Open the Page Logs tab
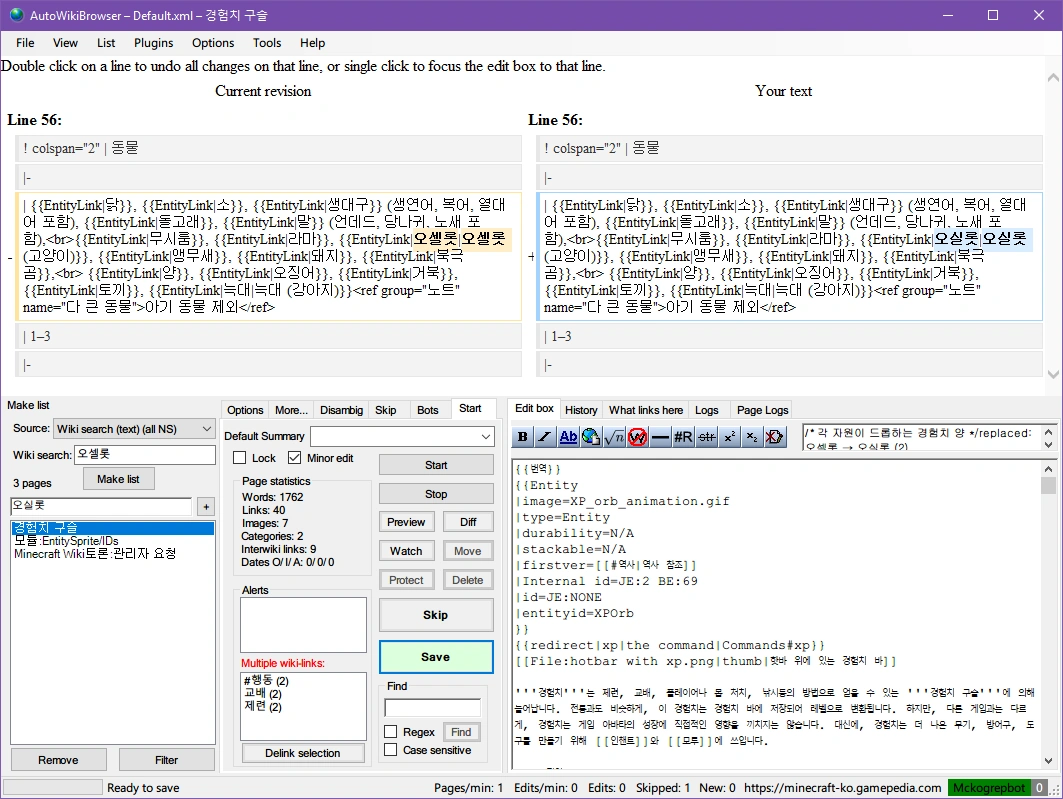The width and height of the screenshot is (1063, 799). coord(762,410)
